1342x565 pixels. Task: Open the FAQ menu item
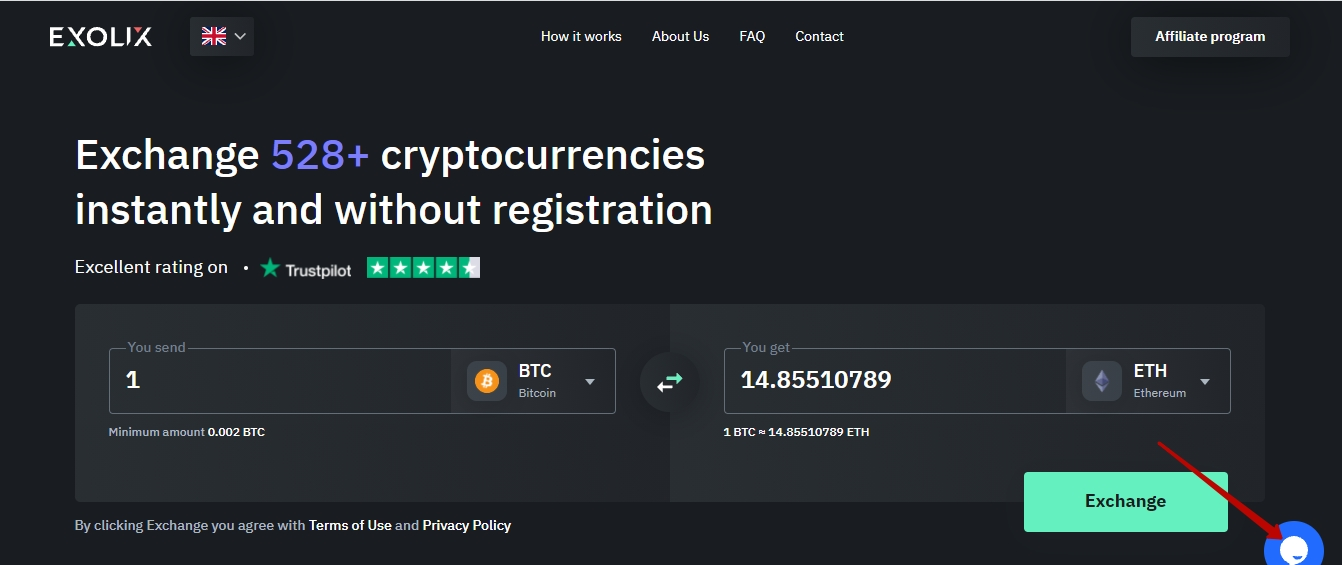click(752, 36)
